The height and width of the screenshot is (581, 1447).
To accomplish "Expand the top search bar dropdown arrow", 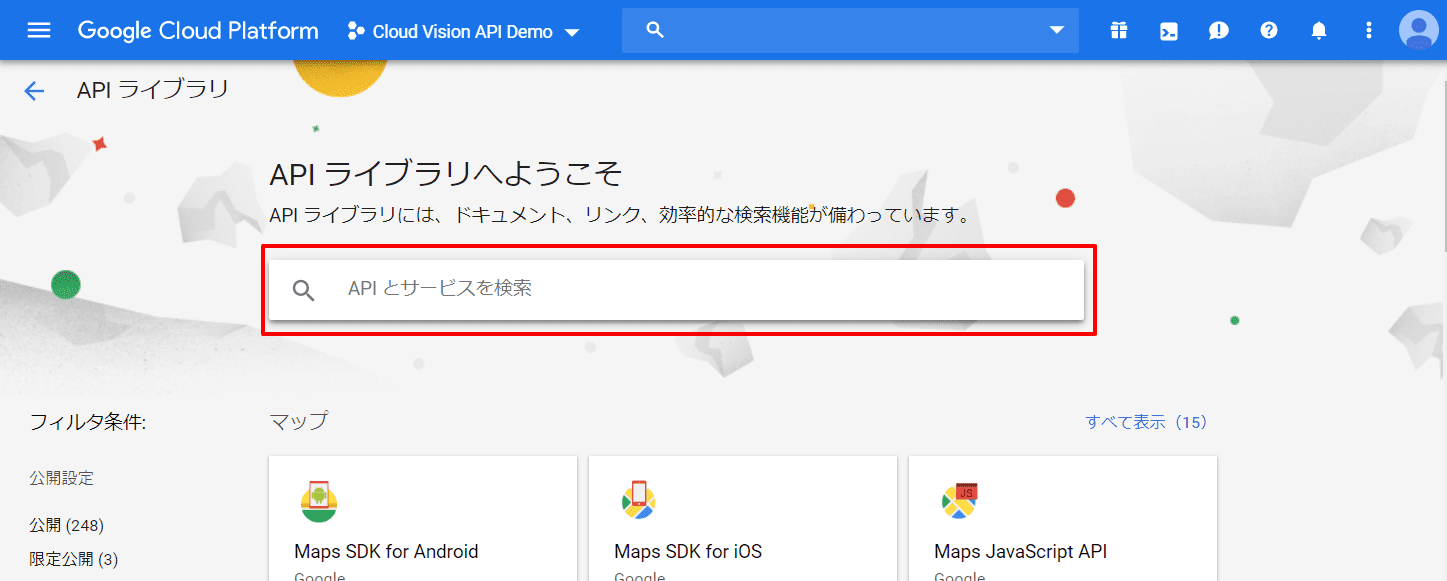I will pyautogui.click(x=1057, y=30).
